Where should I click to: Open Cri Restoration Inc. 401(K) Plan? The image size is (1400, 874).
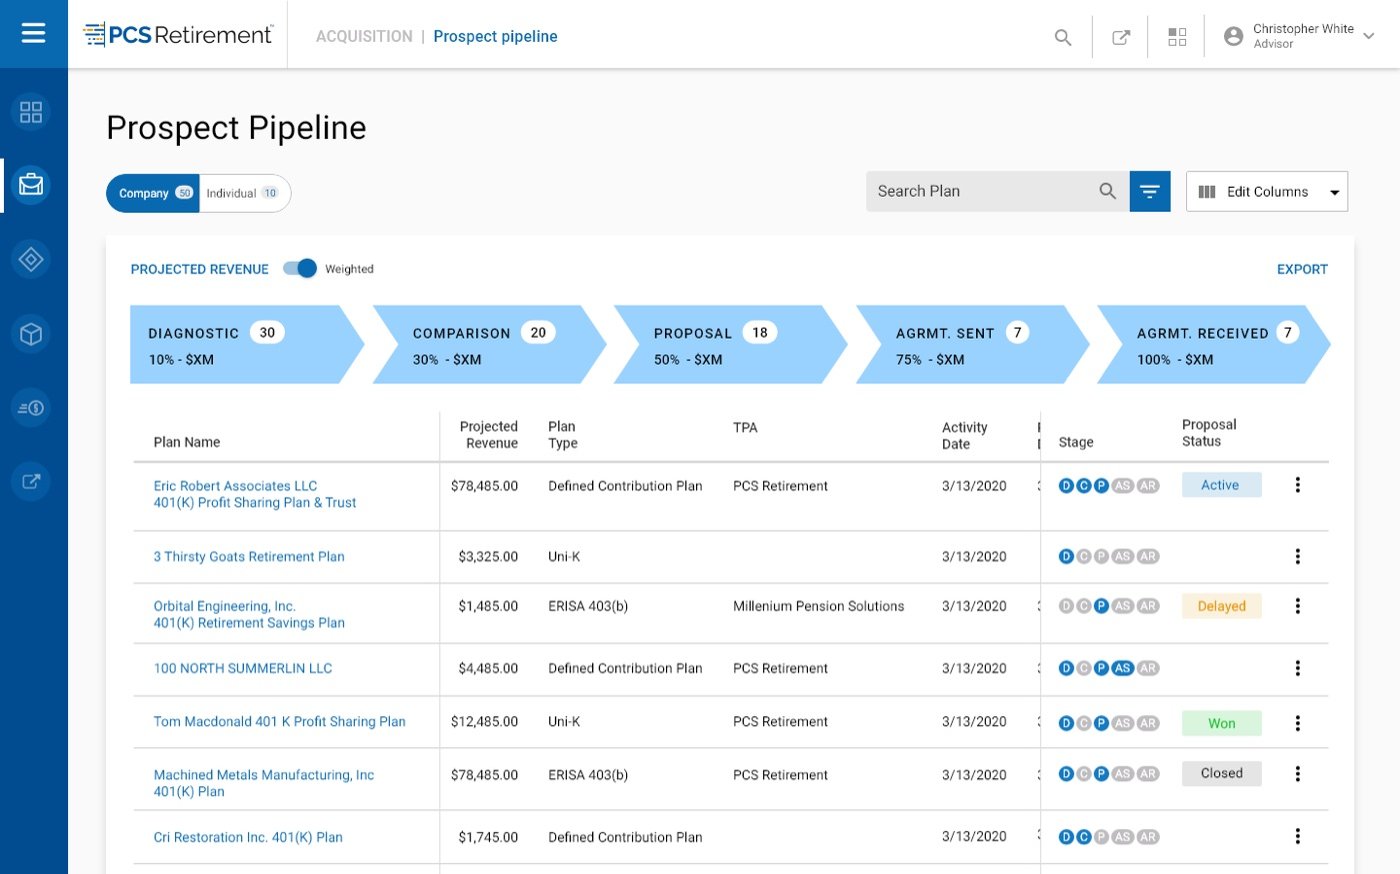click(248, 838)
